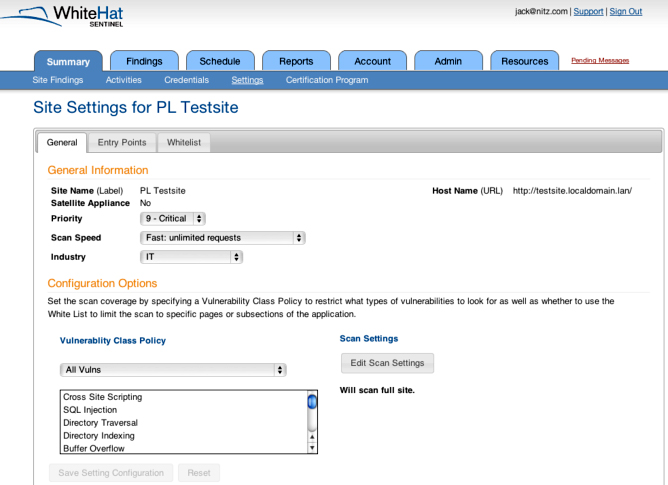View Pending Messages link

pyautogui.click(x=600, y=60)
